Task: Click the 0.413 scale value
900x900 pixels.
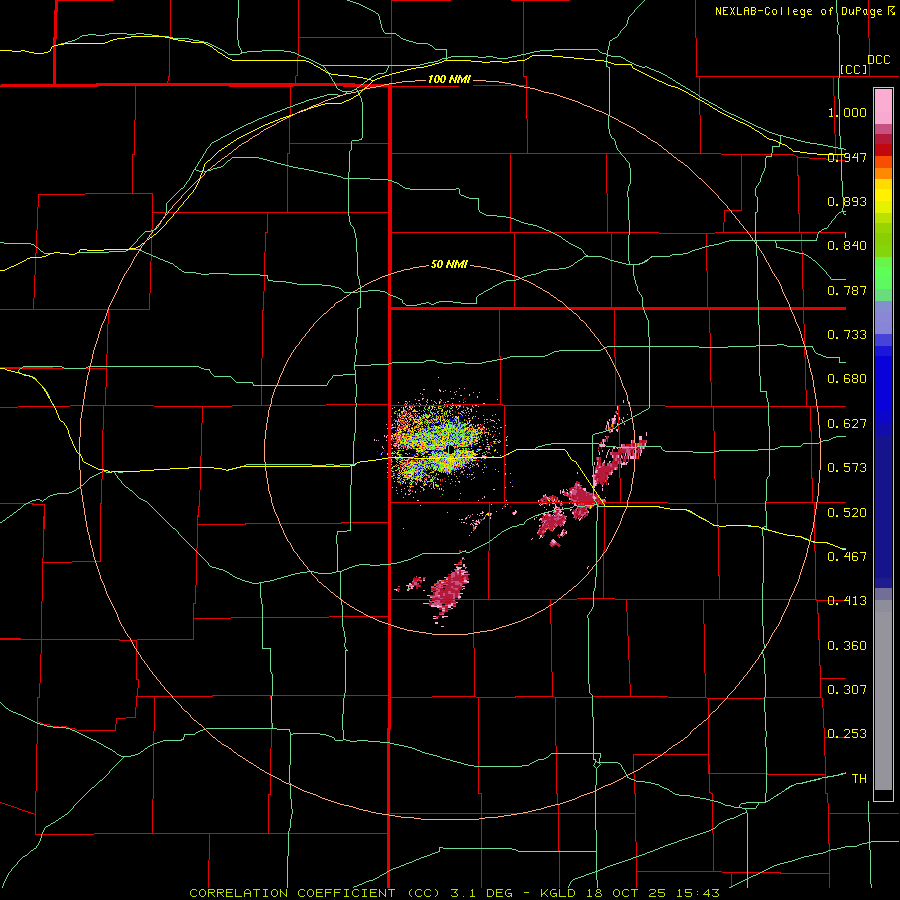Action: (847, 601)
